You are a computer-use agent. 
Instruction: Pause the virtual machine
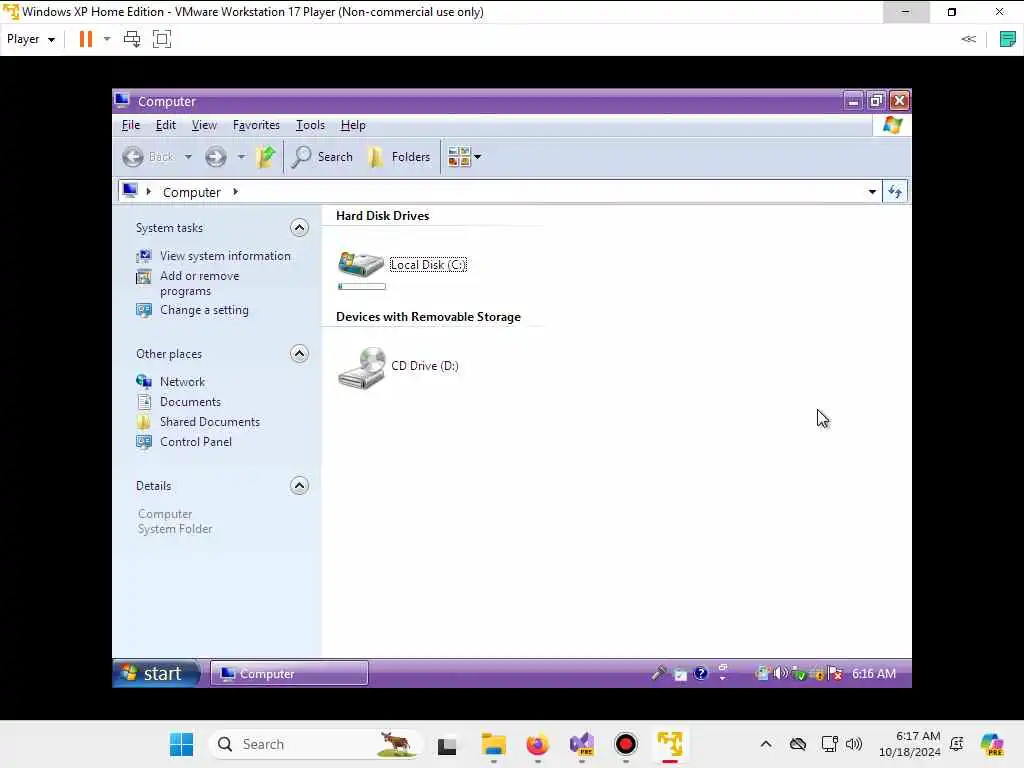[x=86, y=39]
